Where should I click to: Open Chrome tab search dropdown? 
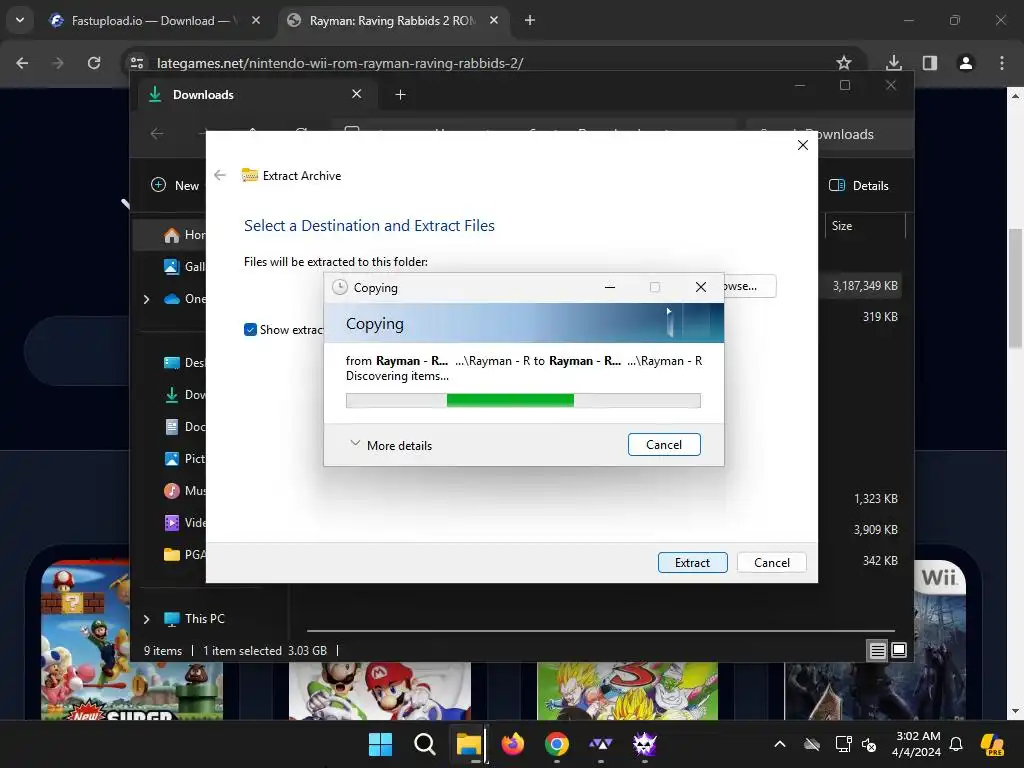point(20,20)
